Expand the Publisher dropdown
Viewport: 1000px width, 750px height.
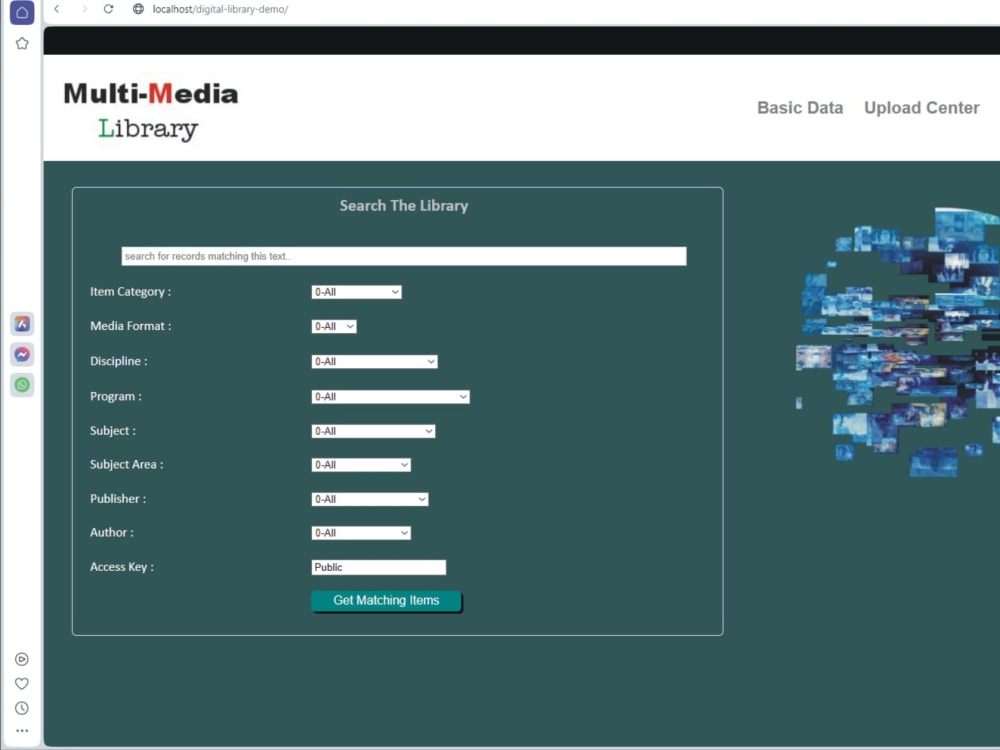(x=370, y=499)
